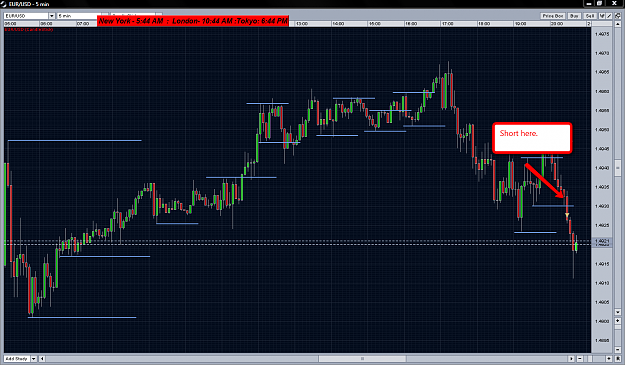Open the EUR/USD symbol dropdown arrow

(51, 16)
